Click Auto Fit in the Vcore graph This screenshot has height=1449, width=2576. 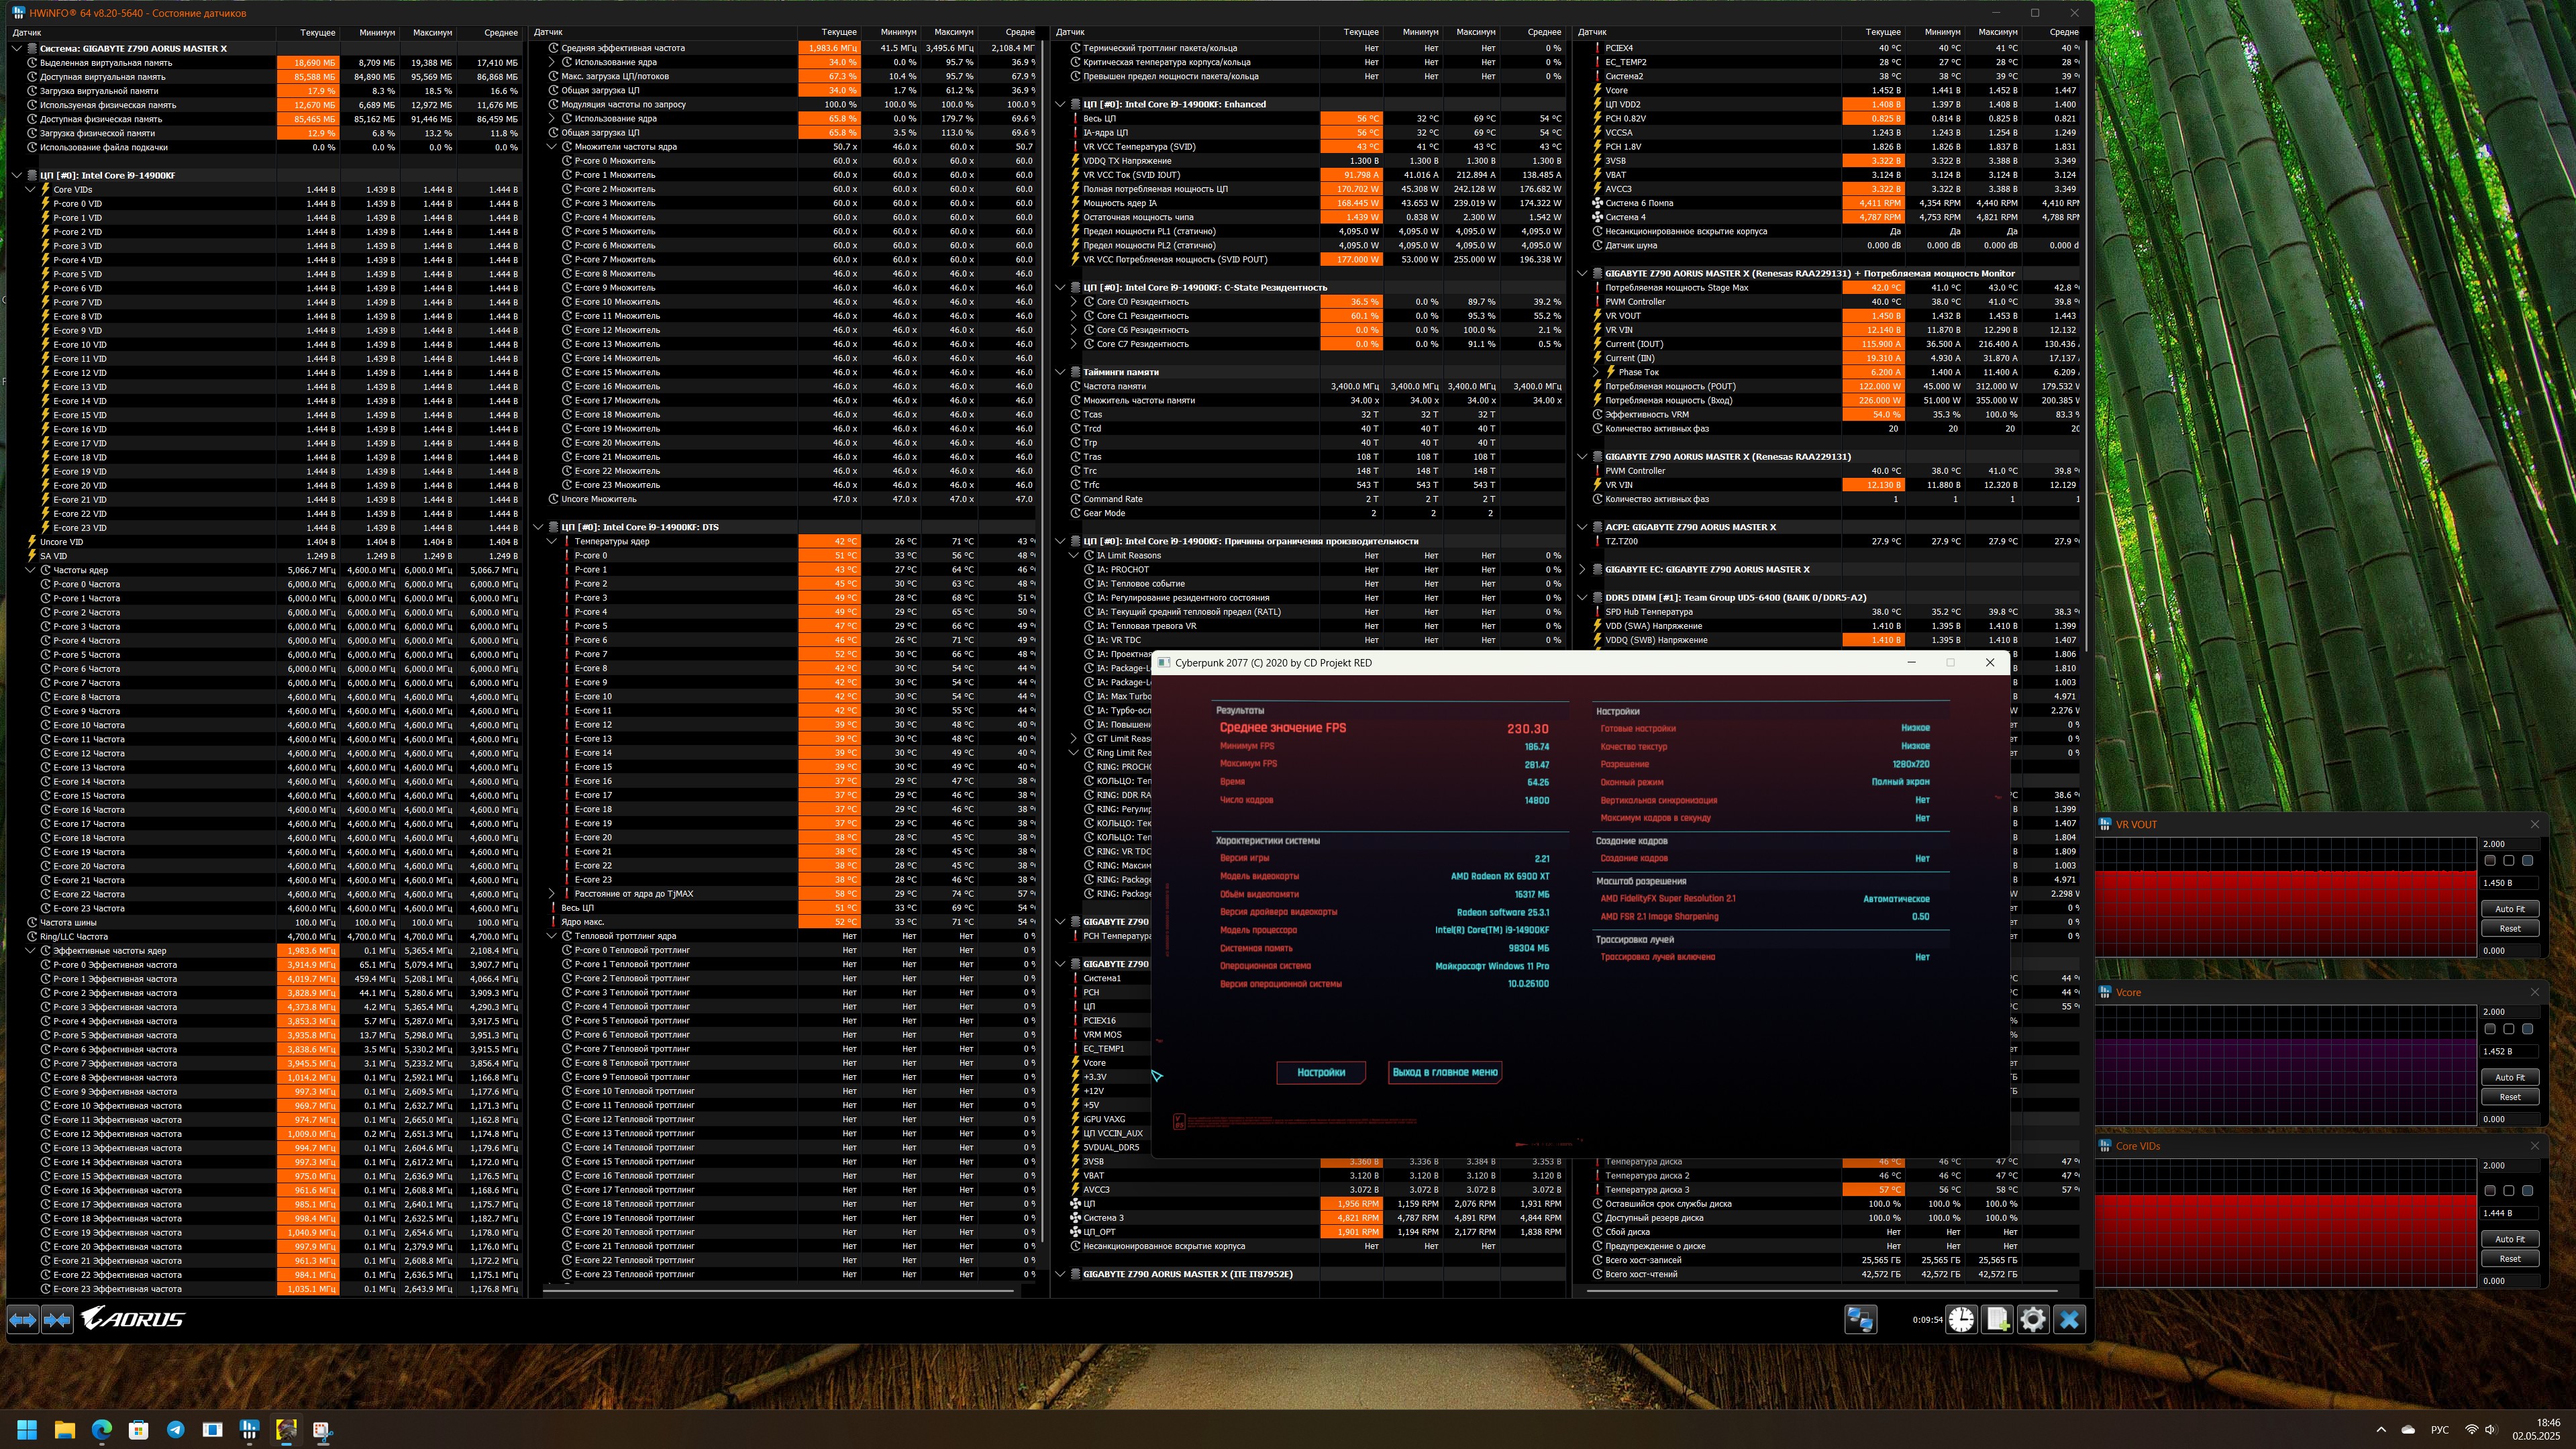click(x=2509, y=1077)
